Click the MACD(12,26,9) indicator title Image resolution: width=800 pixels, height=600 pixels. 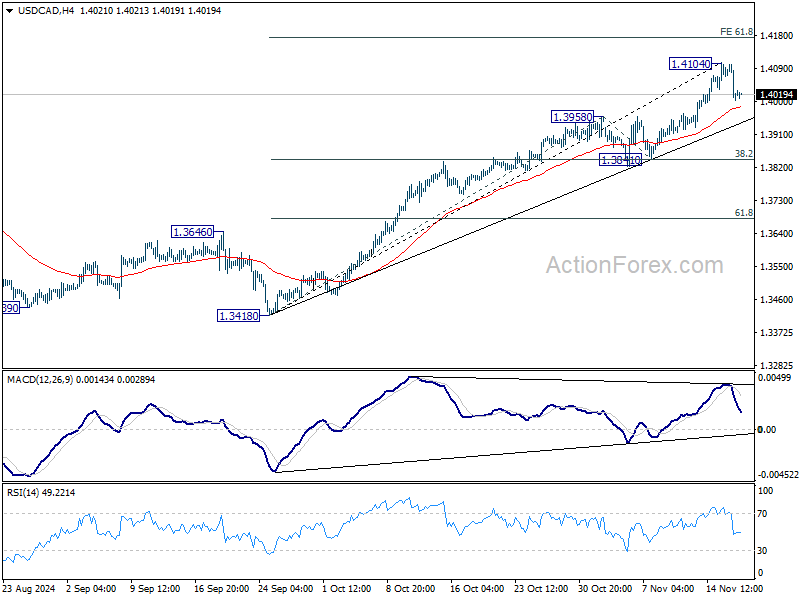point(40,380)
